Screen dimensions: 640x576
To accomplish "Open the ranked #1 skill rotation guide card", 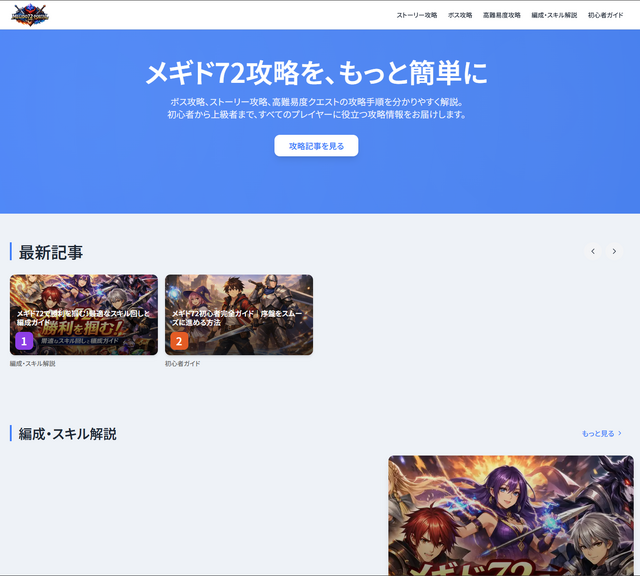I will click(x=84, y=314).
